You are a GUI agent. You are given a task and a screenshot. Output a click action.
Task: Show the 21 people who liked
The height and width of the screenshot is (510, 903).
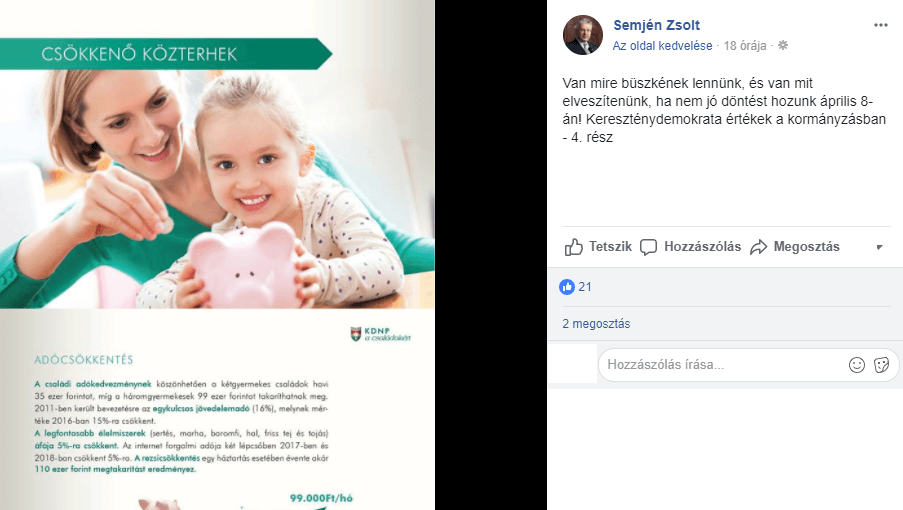coord(585,287)
